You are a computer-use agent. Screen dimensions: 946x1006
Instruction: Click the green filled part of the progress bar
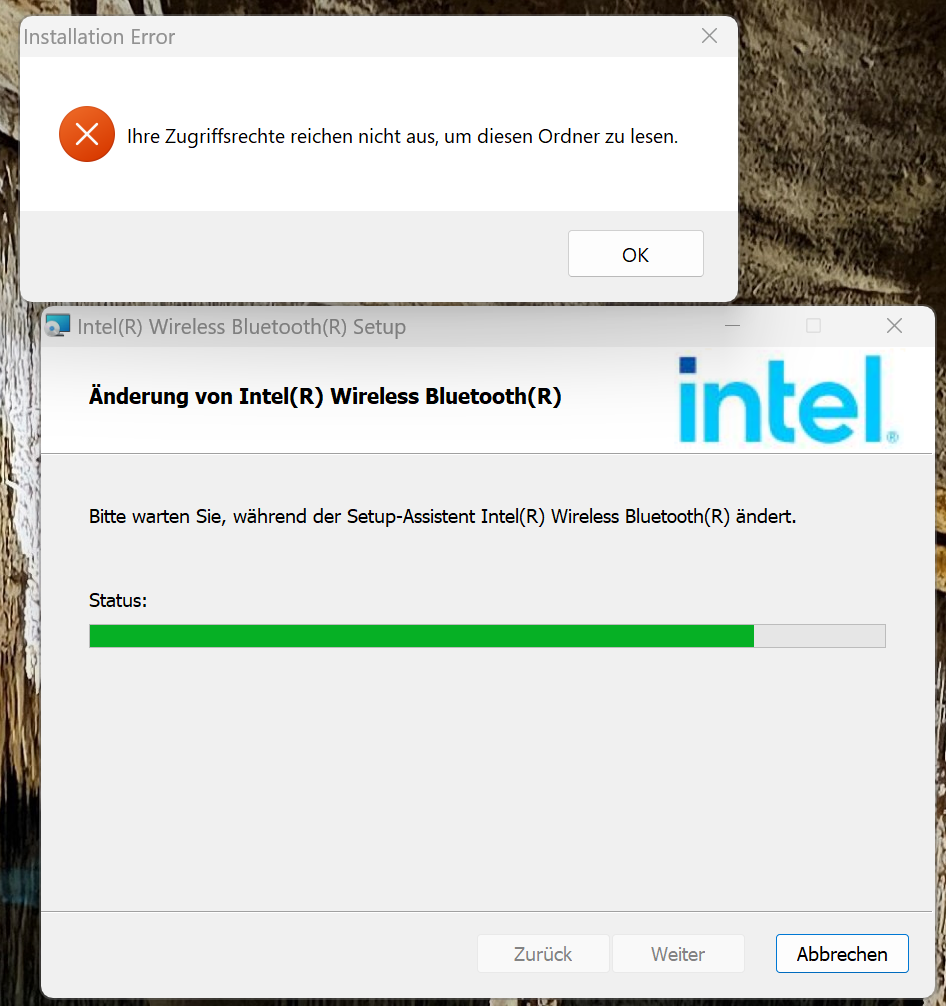(x=422, y=636)
